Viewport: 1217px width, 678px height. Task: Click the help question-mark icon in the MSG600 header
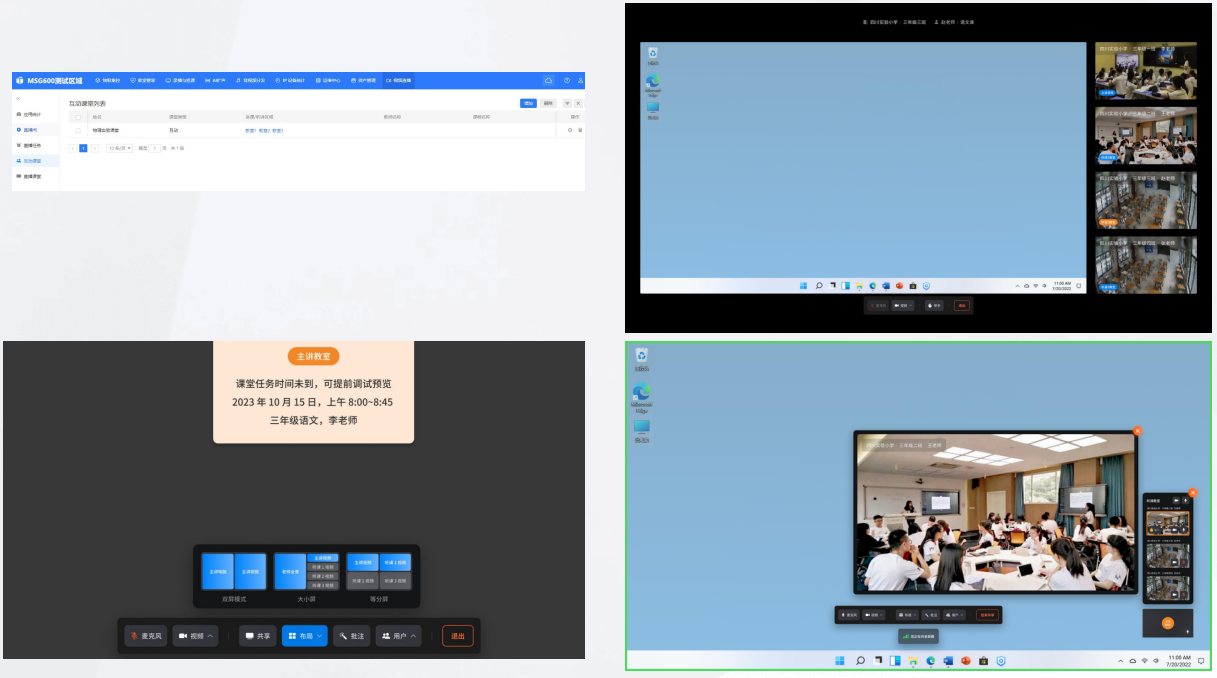click(x=567, y=80)
